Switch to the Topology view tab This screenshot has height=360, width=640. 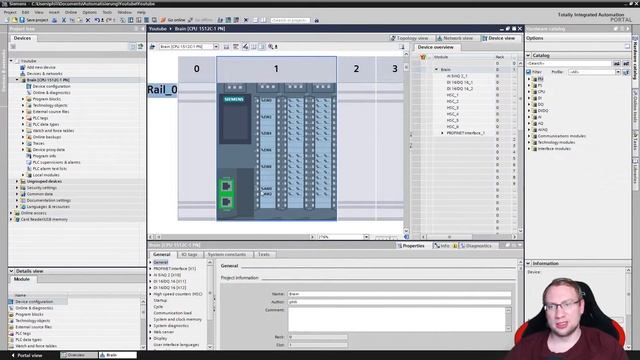409,38
